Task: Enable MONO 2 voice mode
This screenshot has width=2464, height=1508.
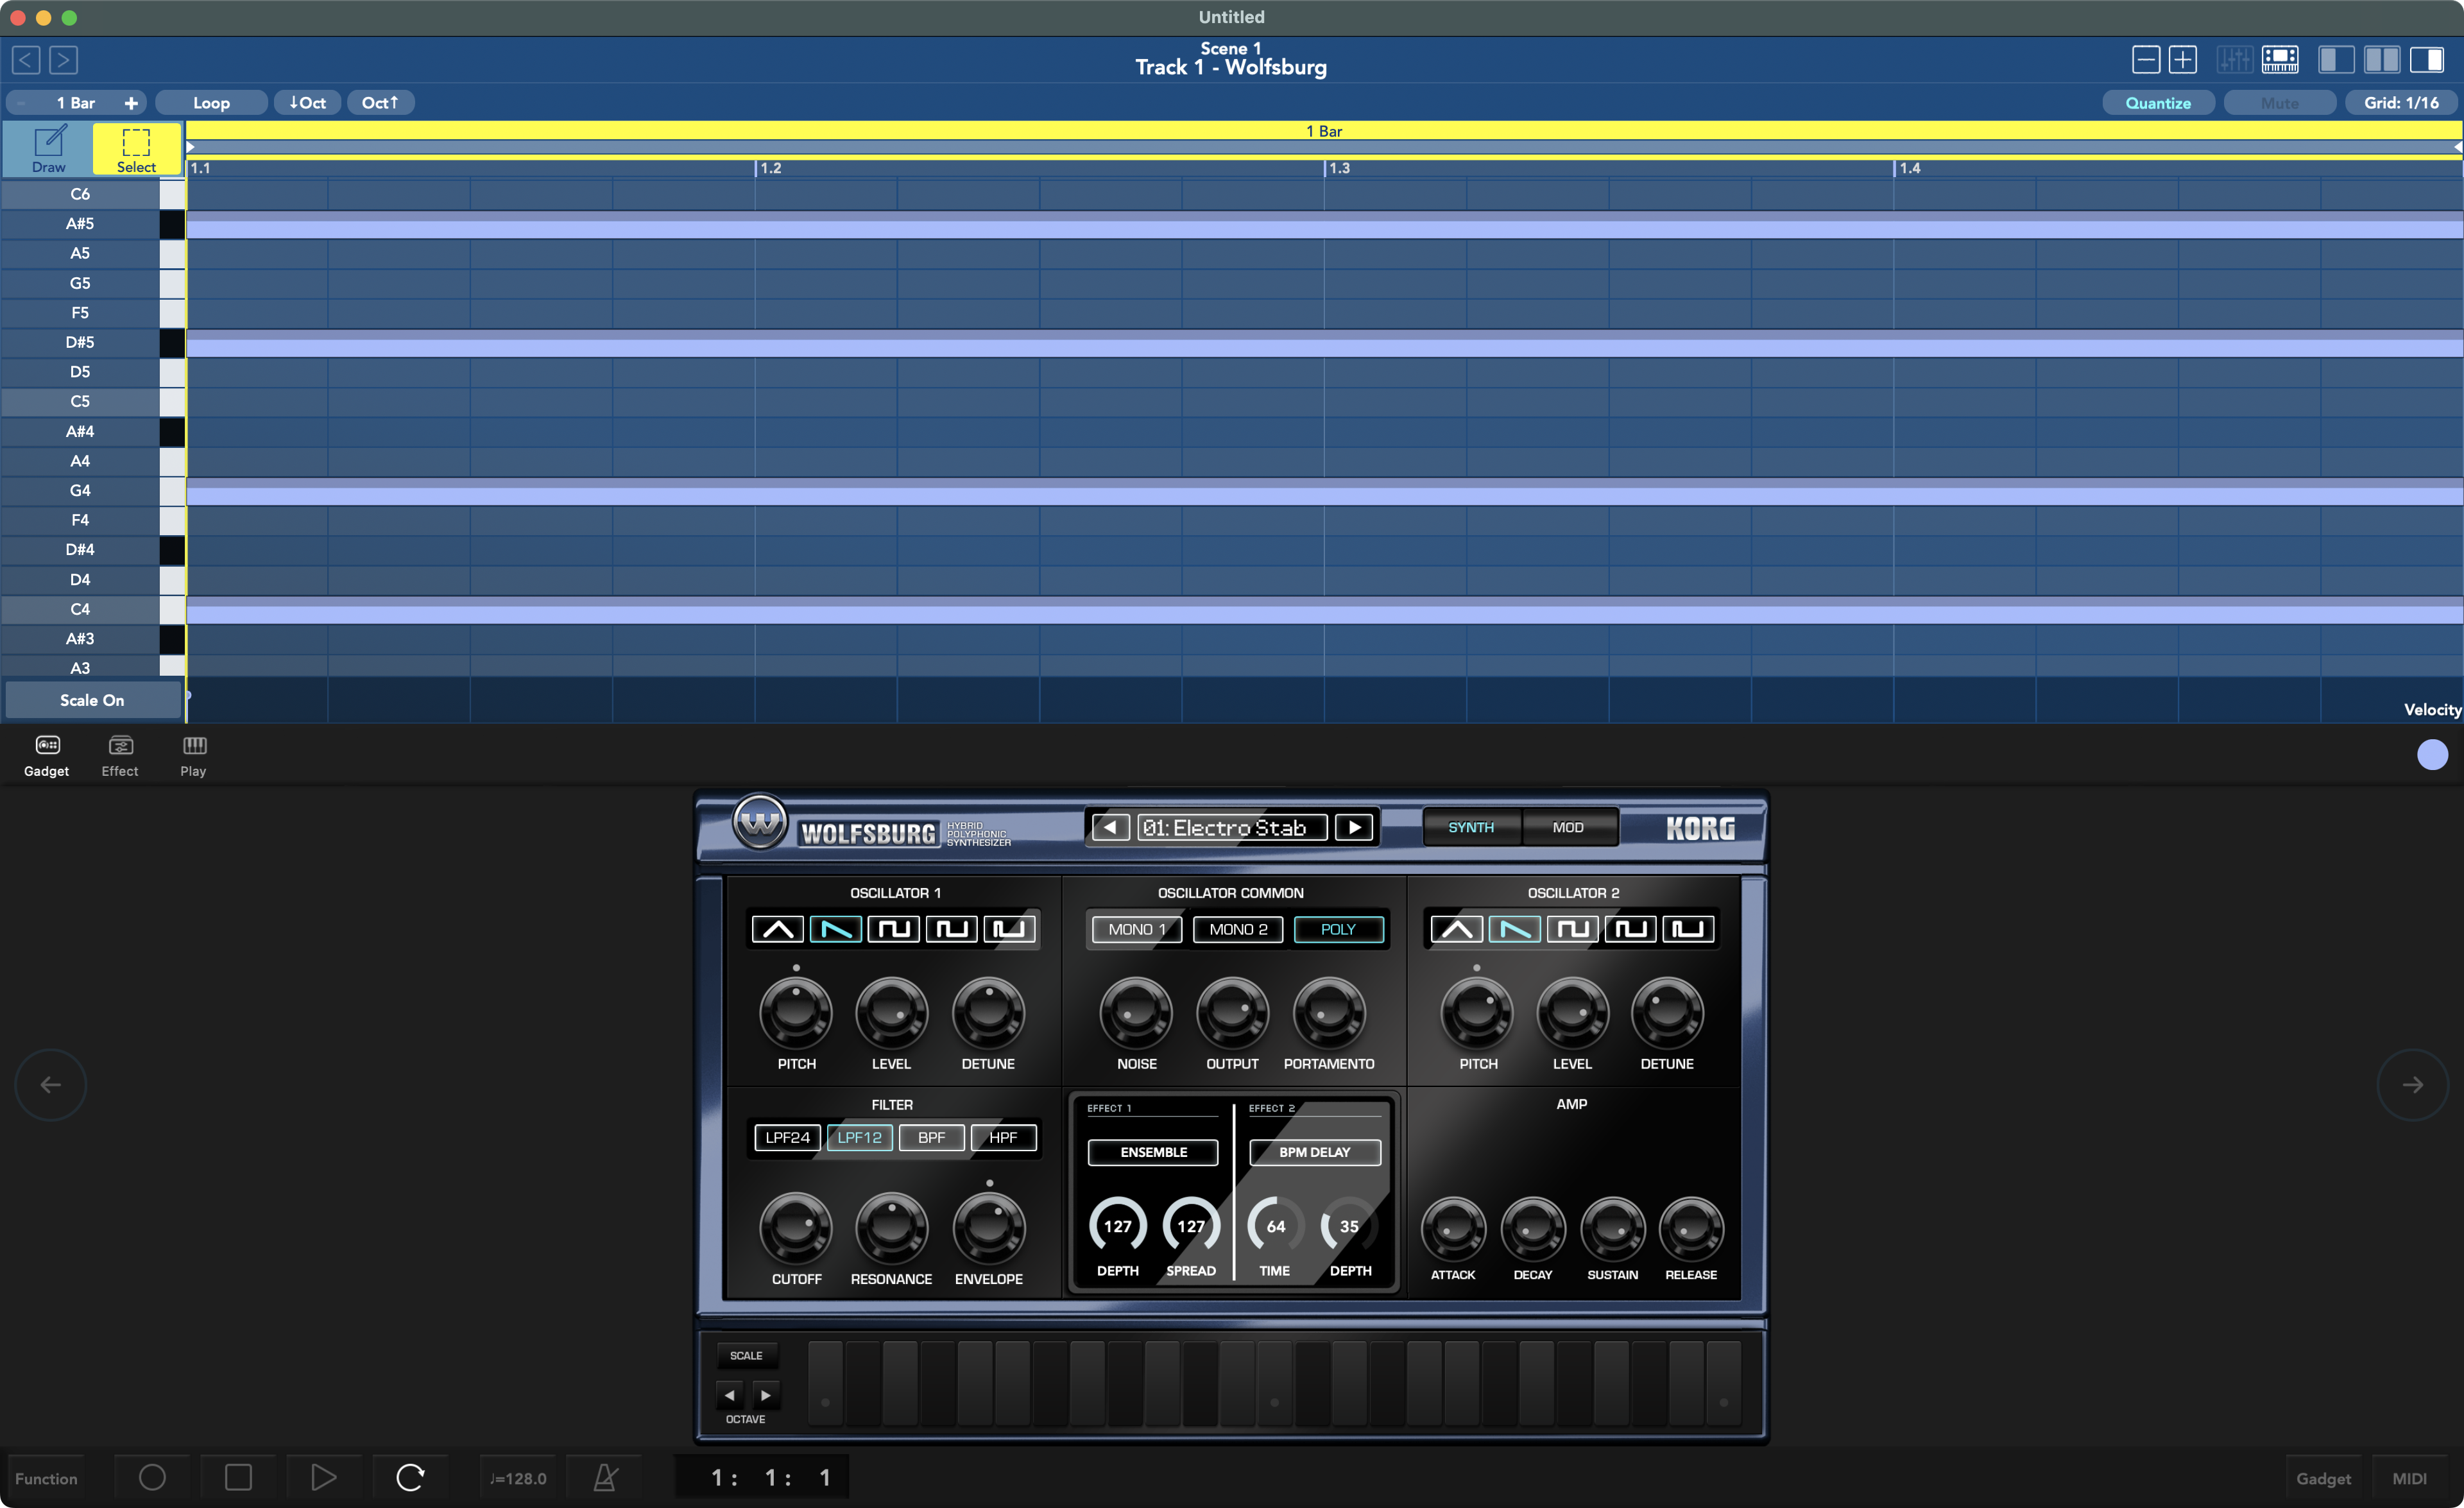Action: tap(1238, 929)
